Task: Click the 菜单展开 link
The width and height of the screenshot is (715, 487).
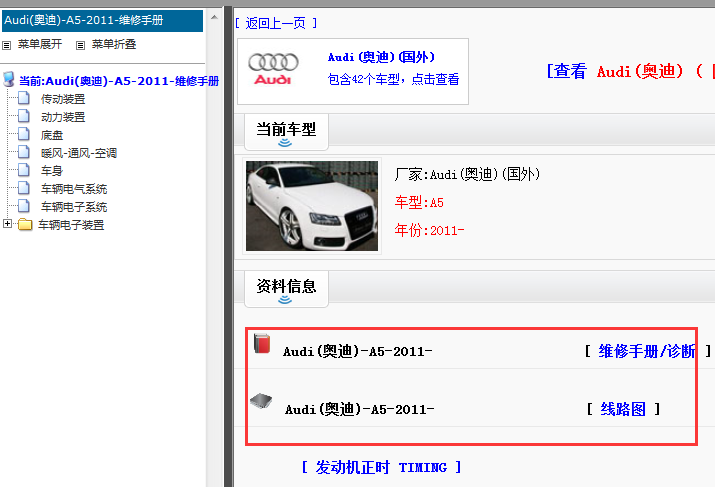Action: click(x=40, y=44)
